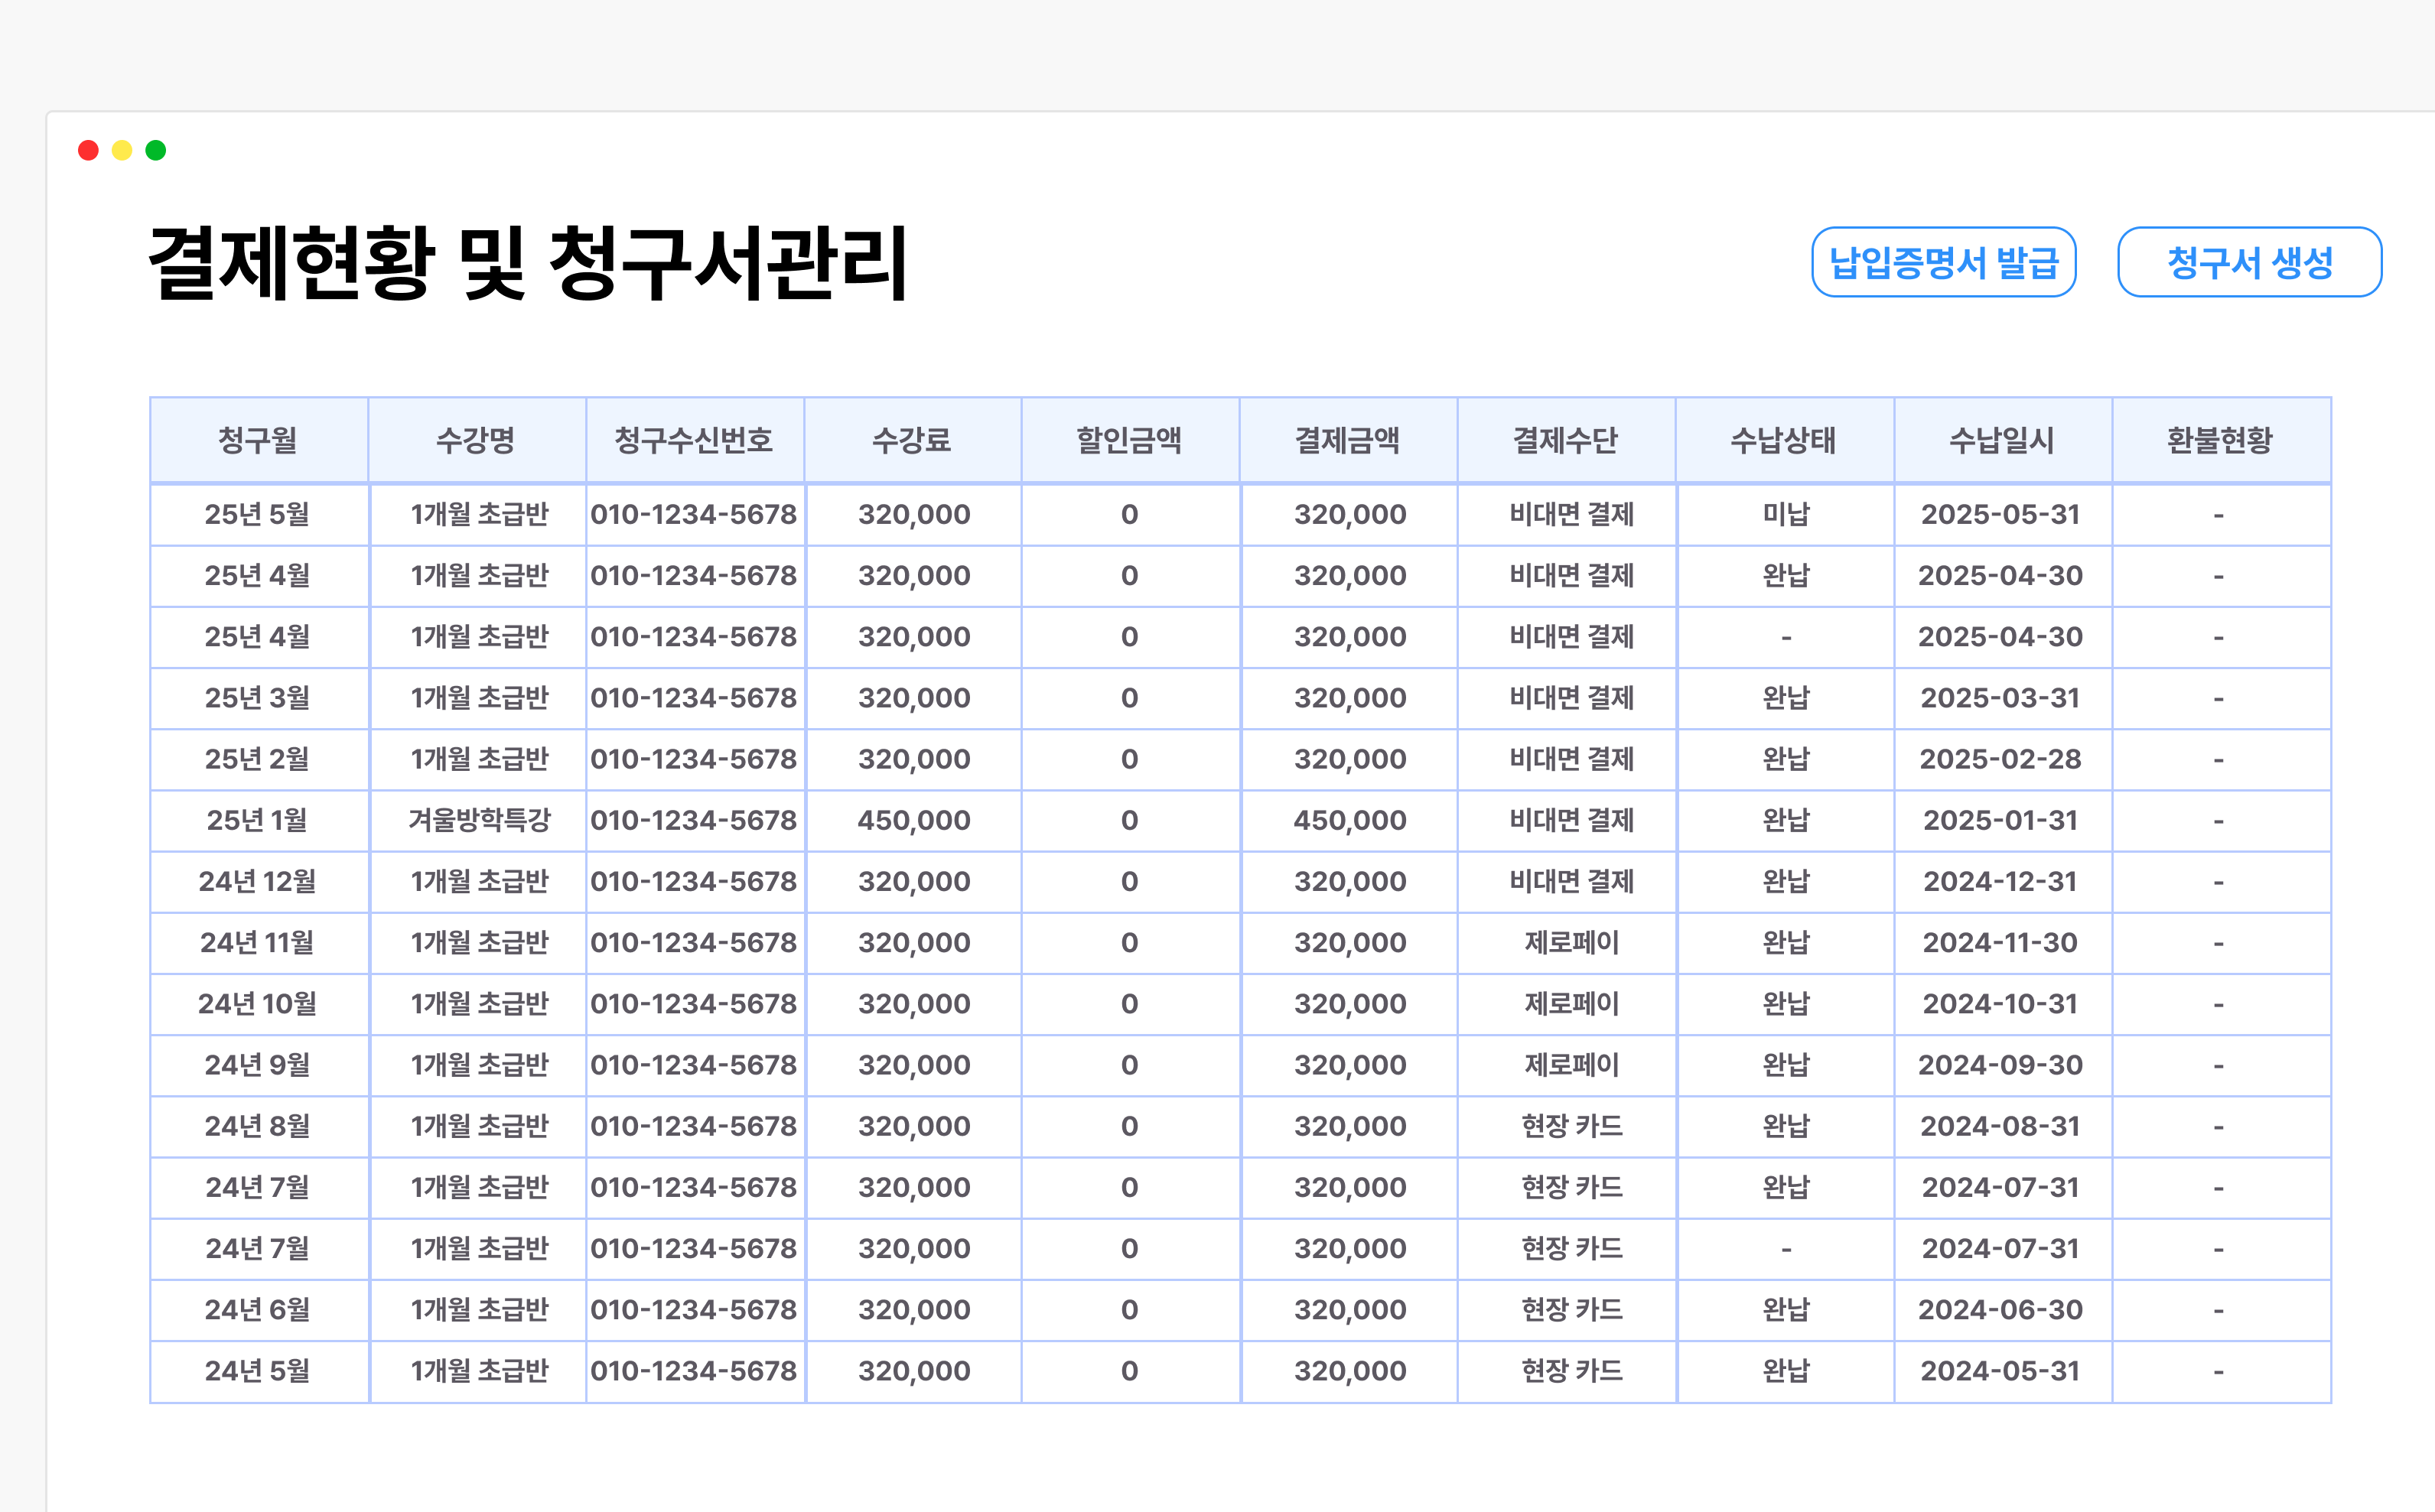The height and width of the screenshot is (1512, 2435).
Task: Select the 25년 1월 billing month cell
Action: (x=258, y=820)
